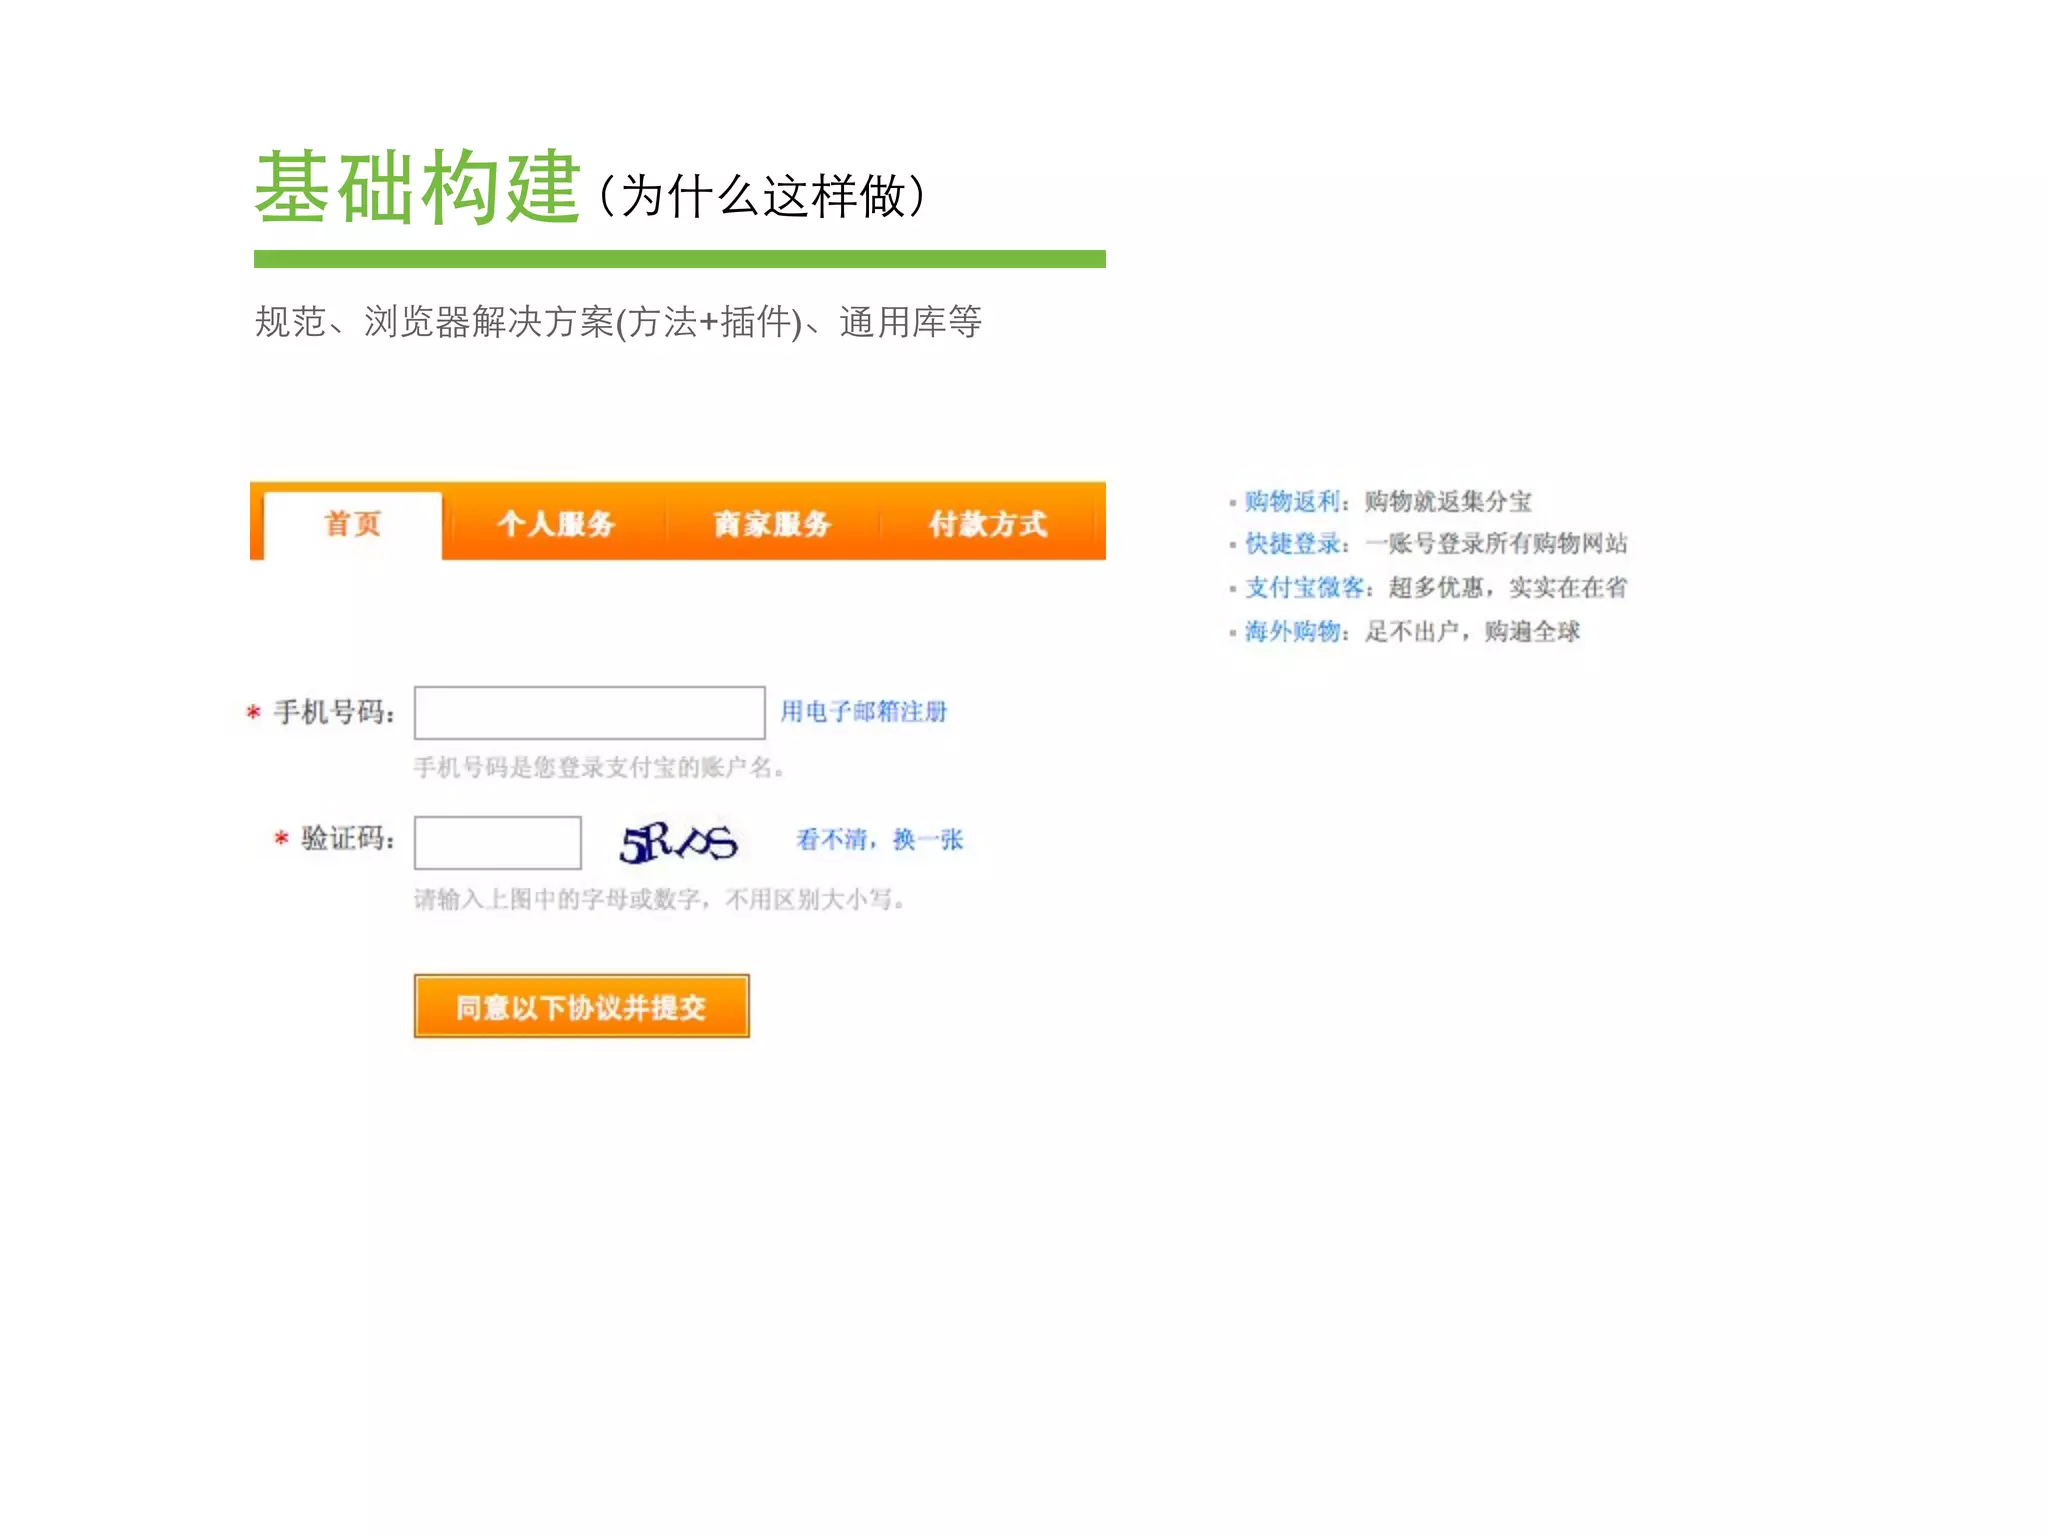Select the 商家服务 tab
Image resolution: width=2048 pixels, height=1536 pixels.
(772, 524)
